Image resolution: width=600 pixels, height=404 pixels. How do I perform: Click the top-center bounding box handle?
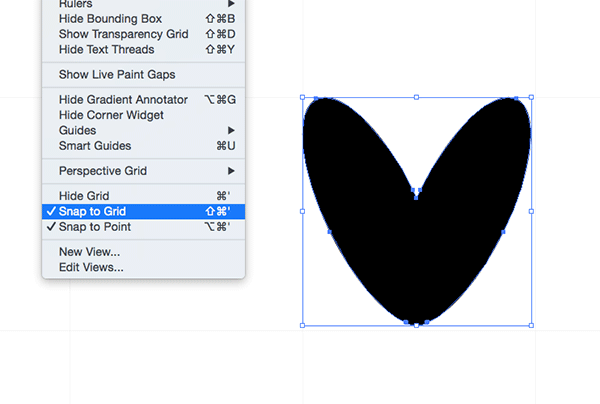pos(416,98)
